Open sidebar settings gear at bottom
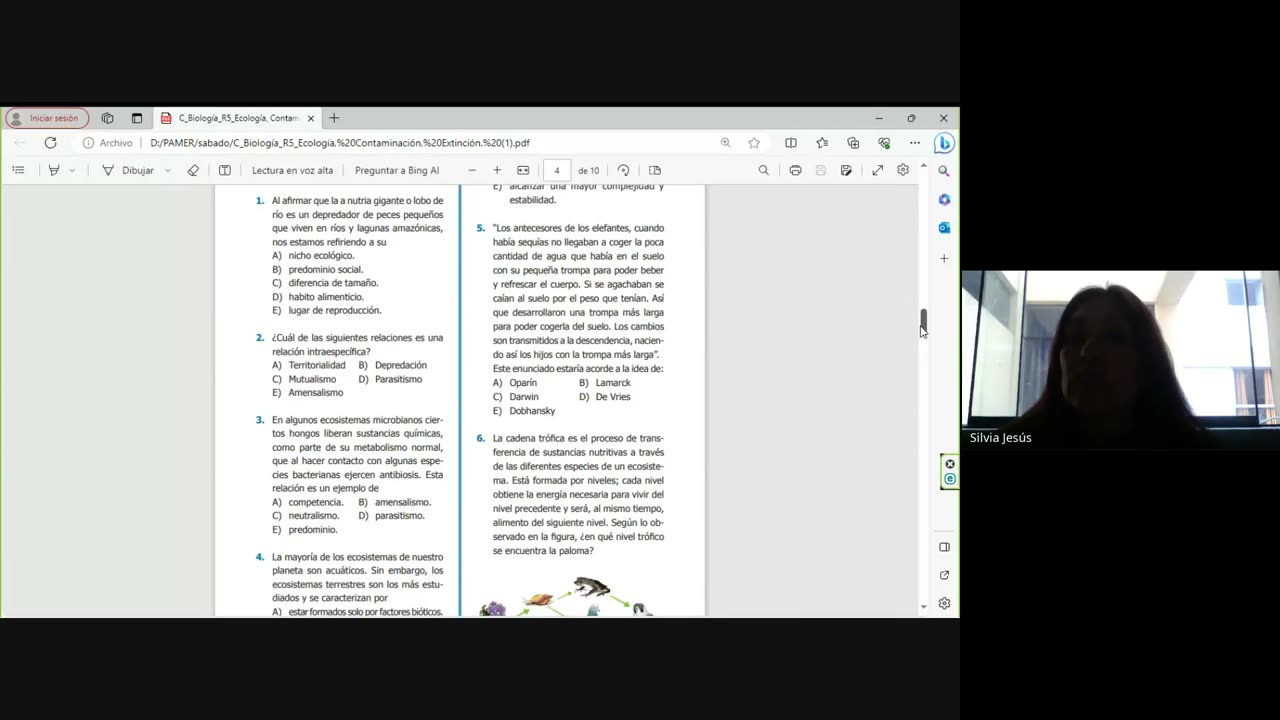The height and width of the screenshot is (720, 1280). 944,604
